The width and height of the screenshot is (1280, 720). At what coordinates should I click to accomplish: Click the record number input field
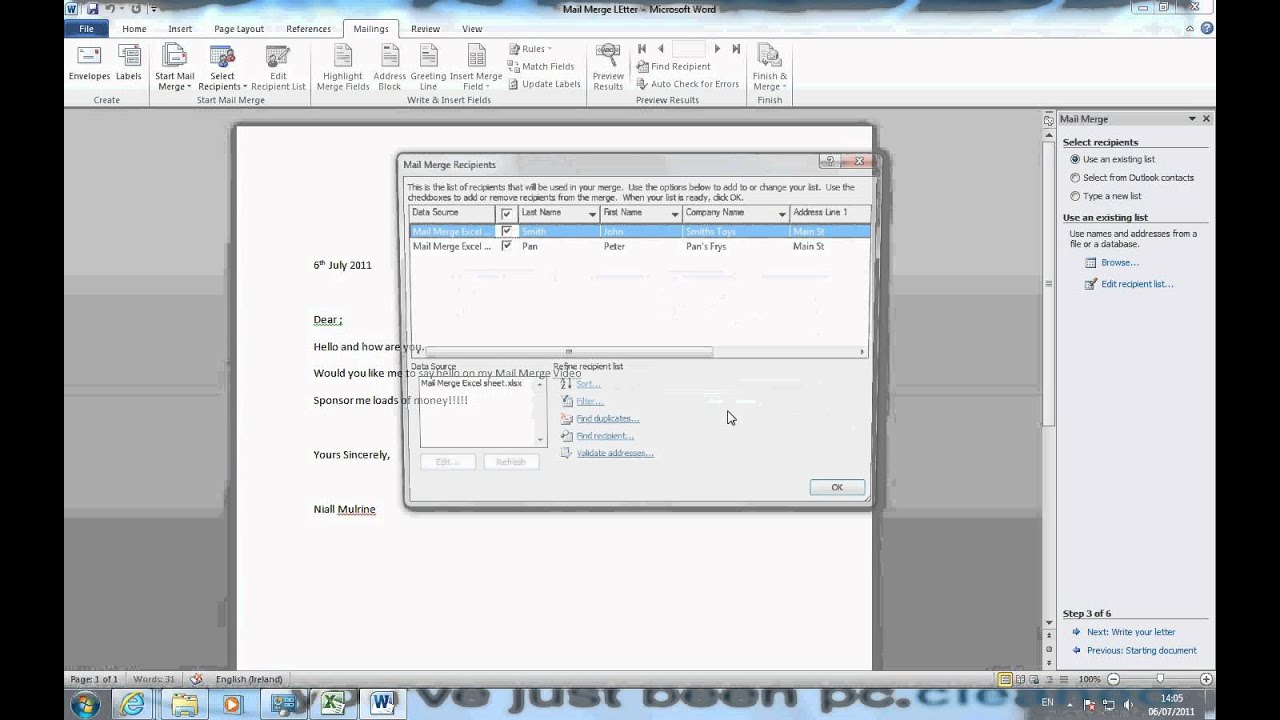(x=689, y=48)
